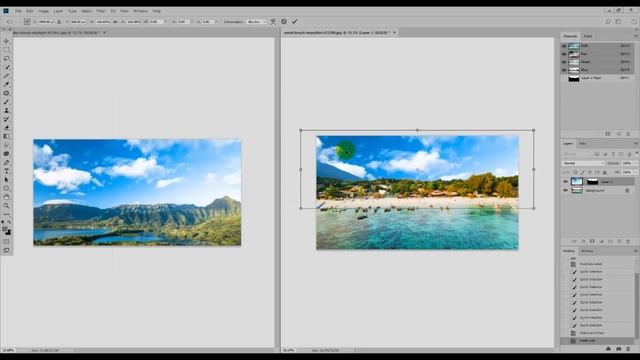This screenshot has width=640, height=360.
Task: Select the Horizontal Type tool
Action: 6,171
